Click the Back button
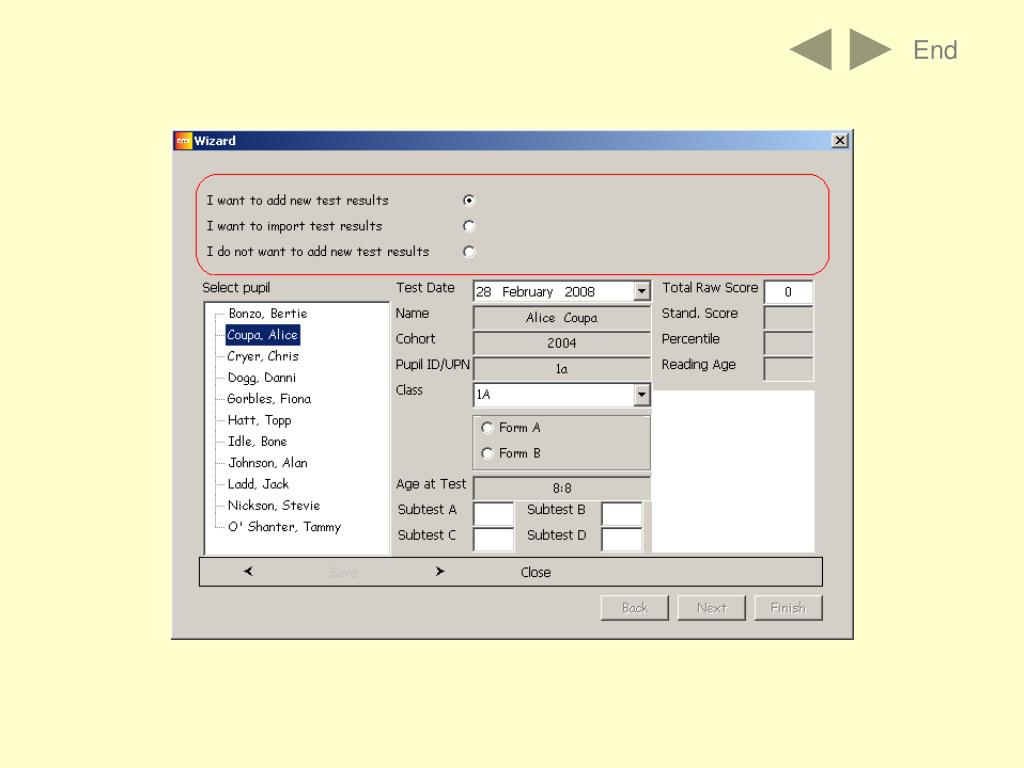 (635, 608)
